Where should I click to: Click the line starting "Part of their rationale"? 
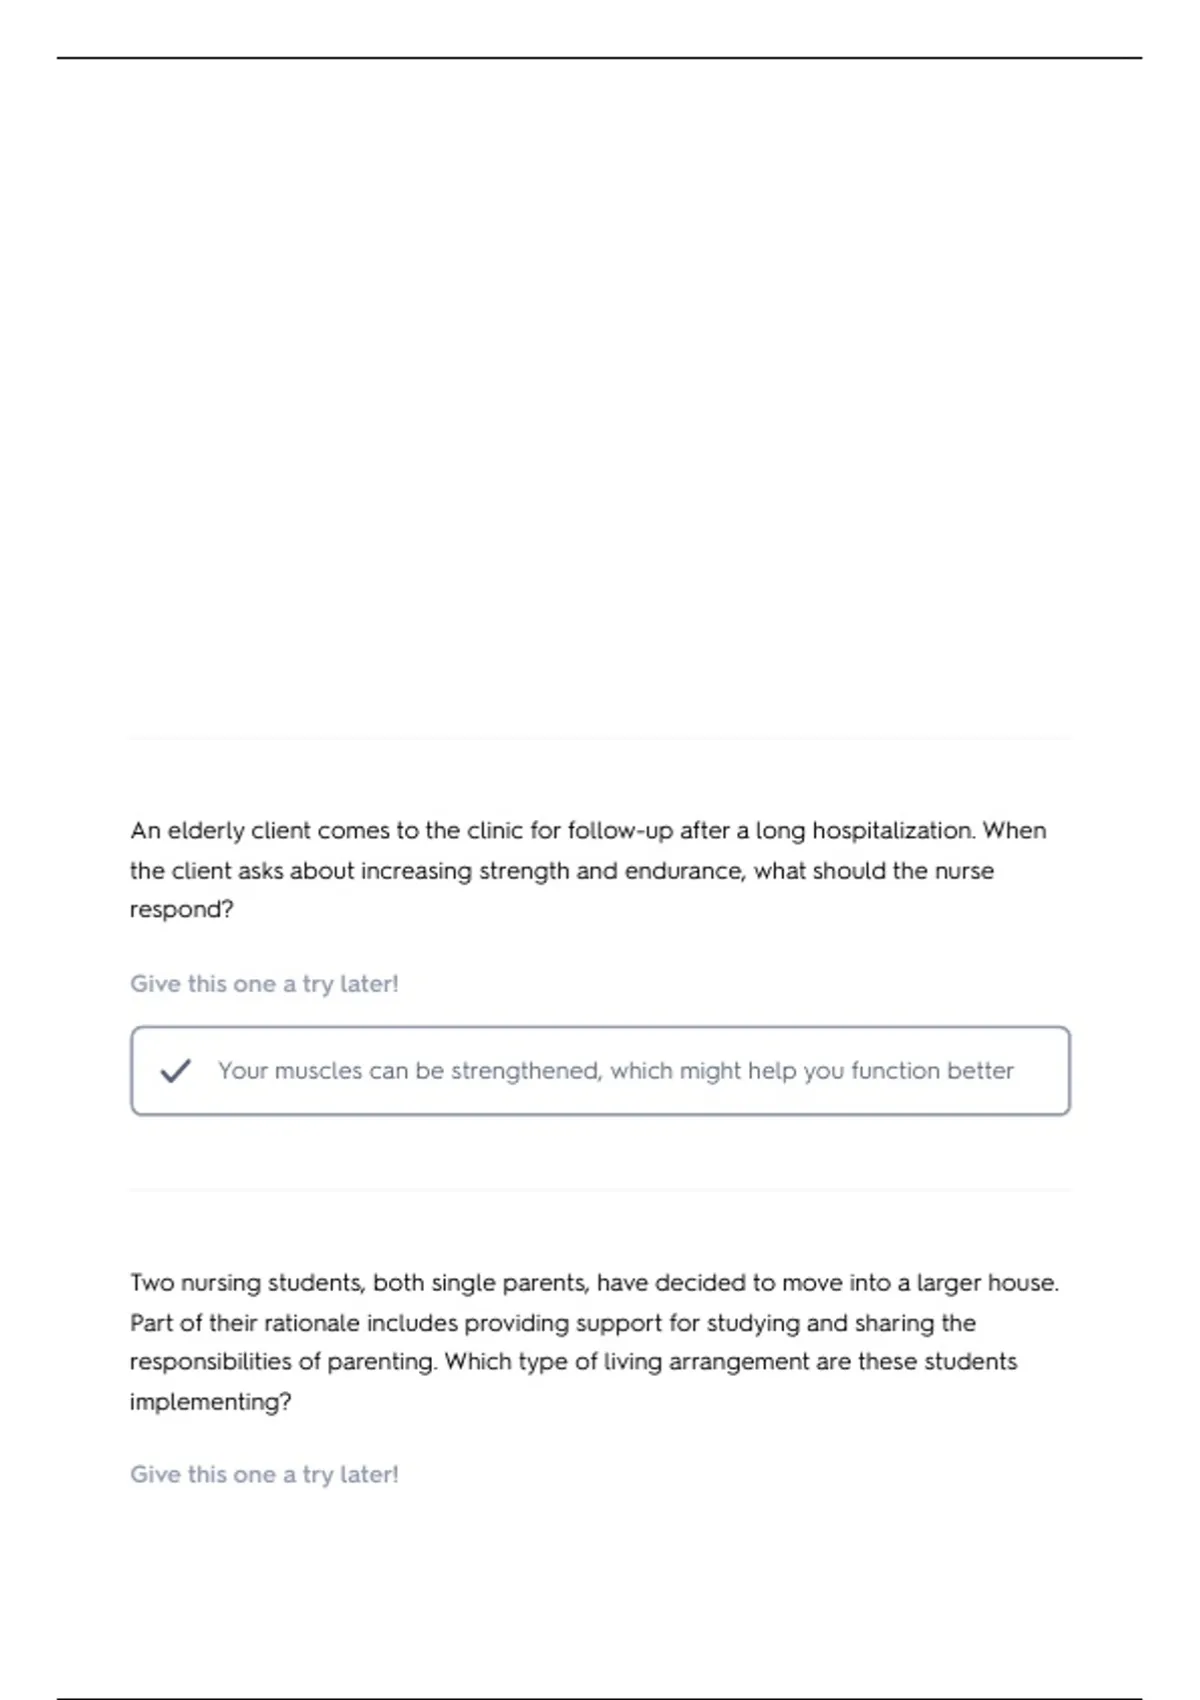click(552, 1323)
